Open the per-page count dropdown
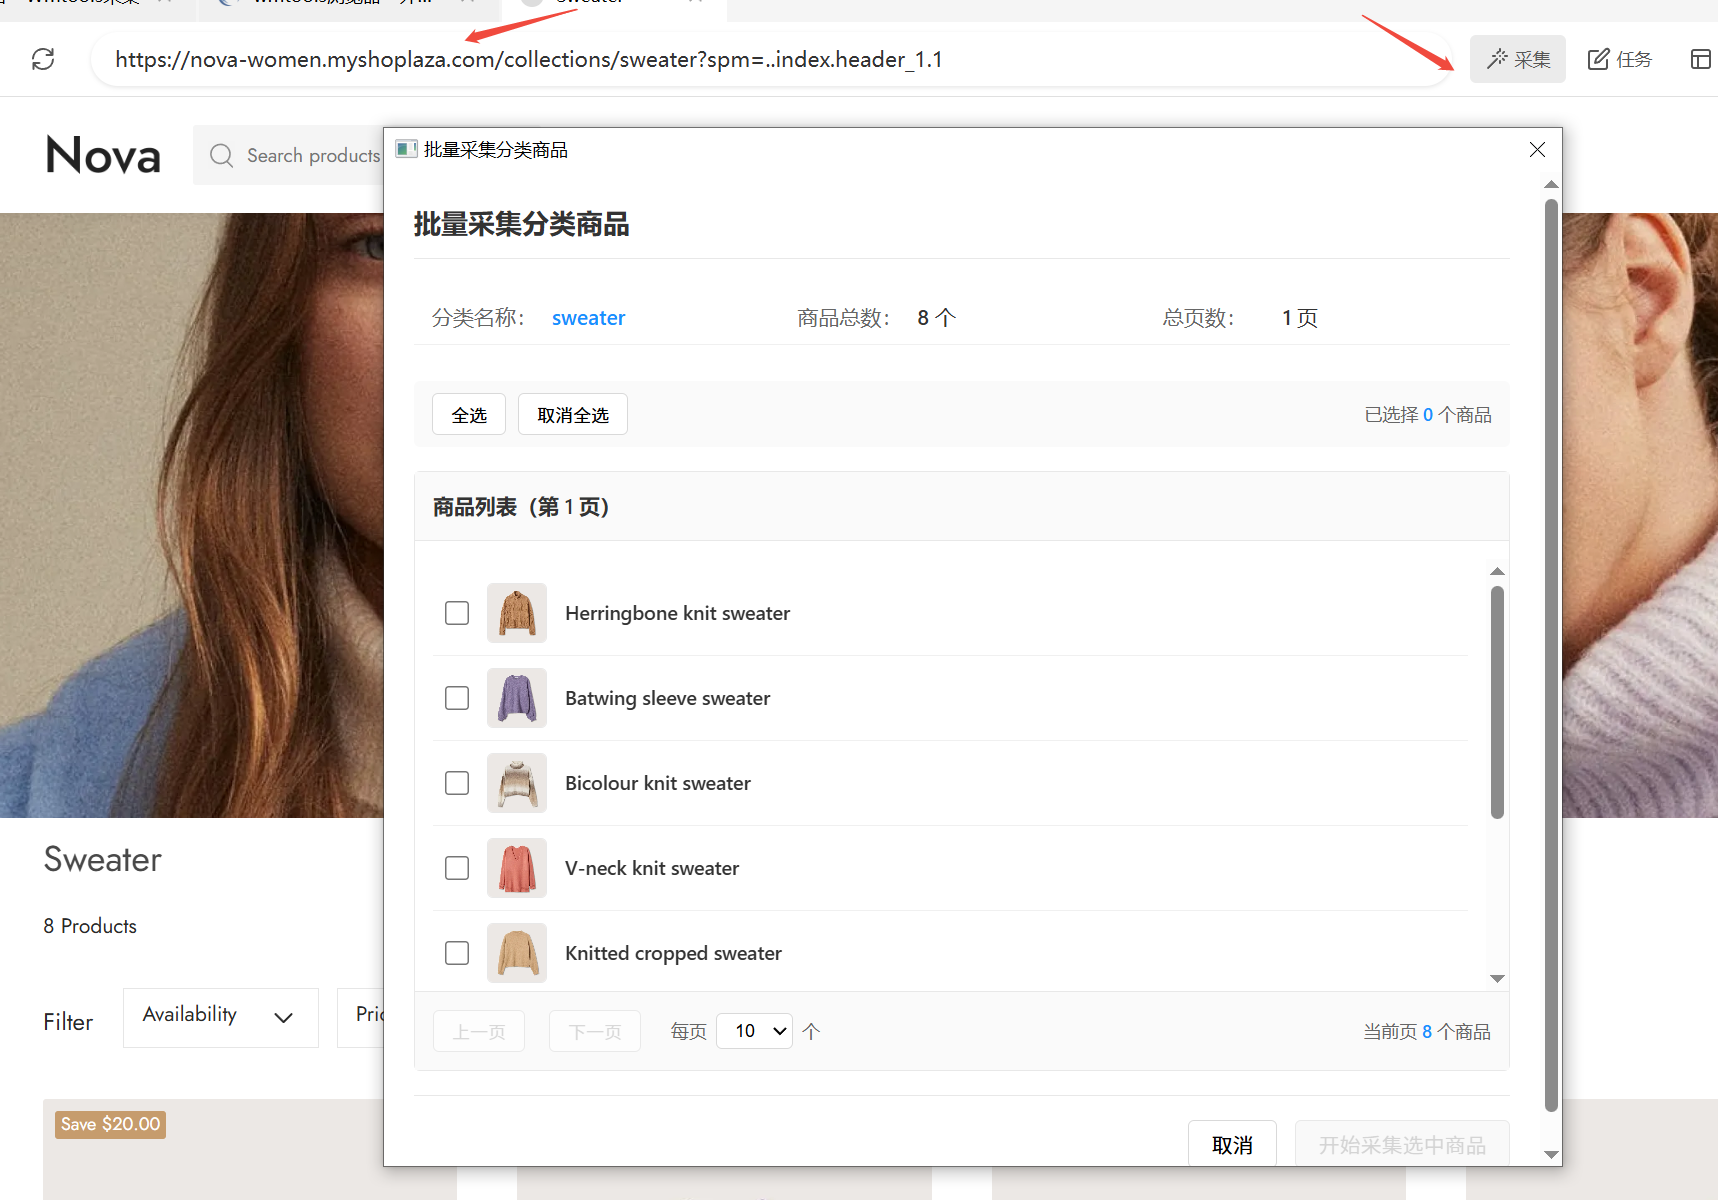 (x=755, y=1031)
